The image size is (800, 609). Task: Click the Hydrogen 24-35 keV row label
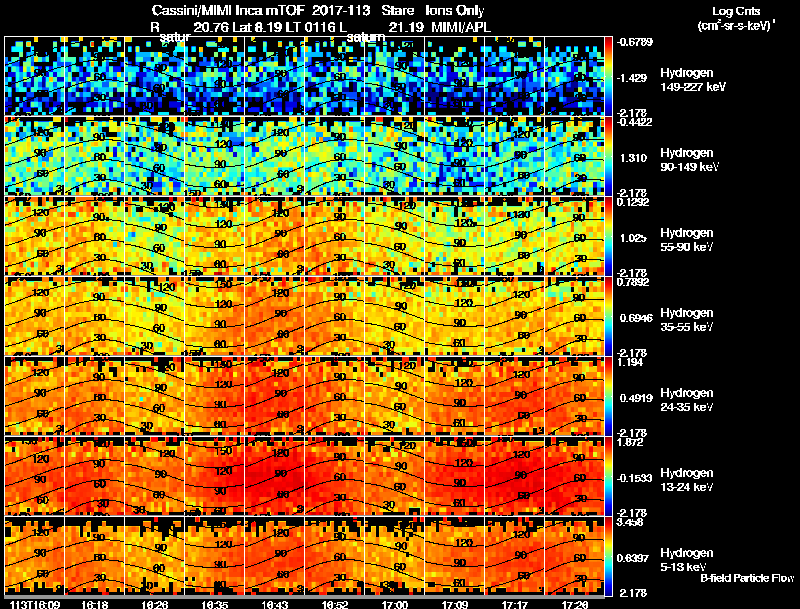click(x=687, y=400)
